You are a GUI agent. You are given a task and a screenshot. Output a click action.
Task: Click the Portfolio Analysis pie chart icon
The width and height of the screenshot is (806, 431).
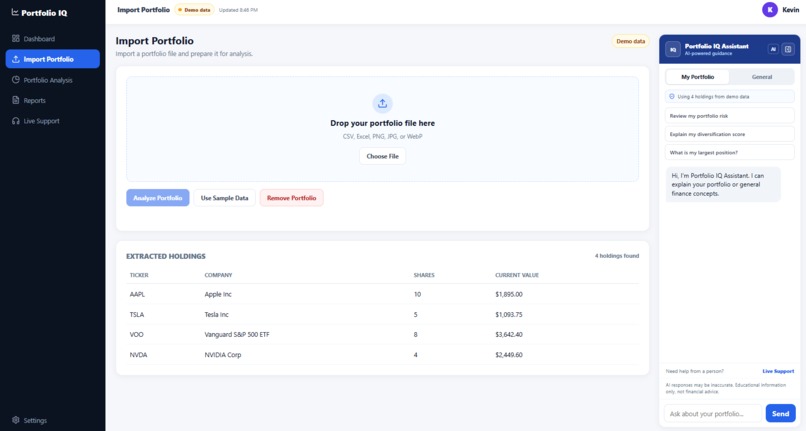[x=15, y=80]
